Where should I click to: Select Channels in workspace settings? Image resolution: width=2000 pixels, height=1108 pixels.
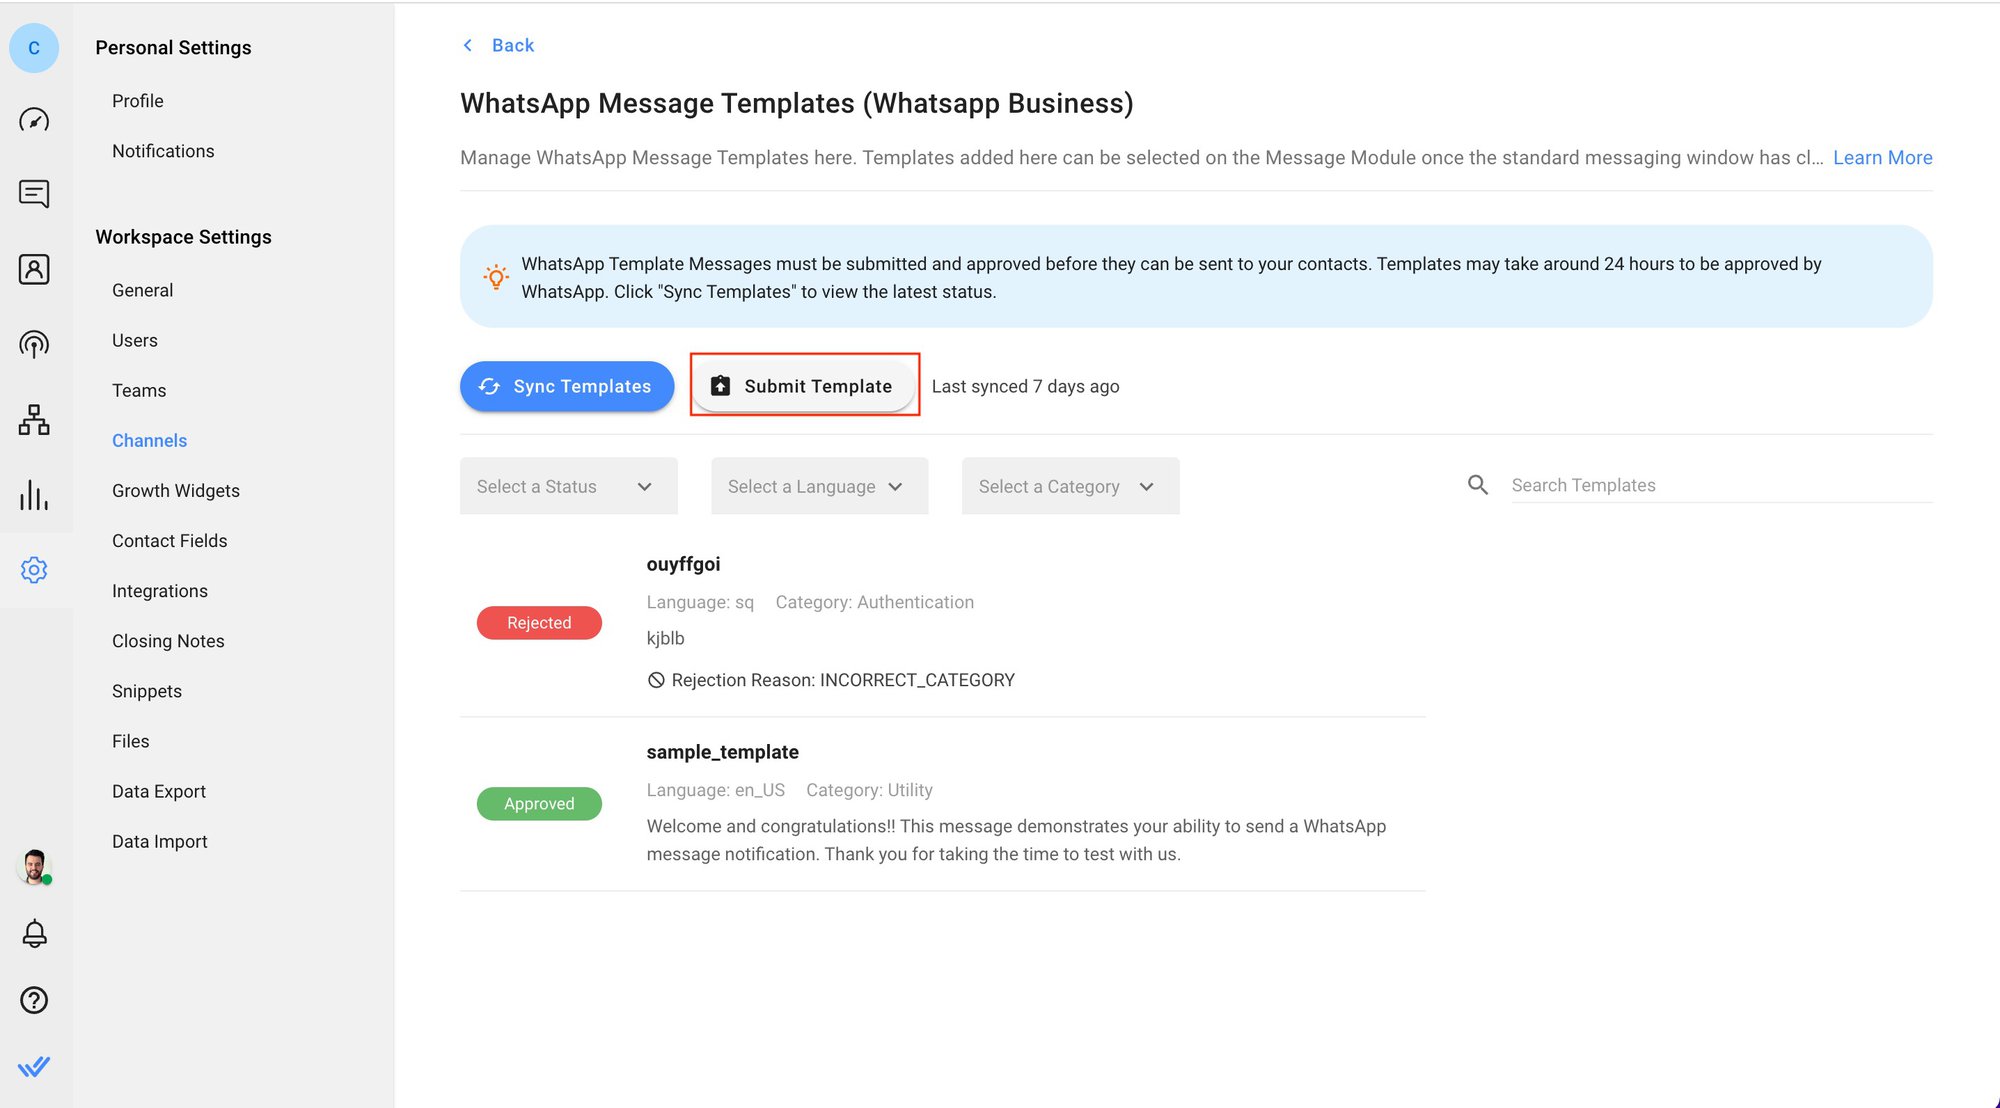pos(149,440)
